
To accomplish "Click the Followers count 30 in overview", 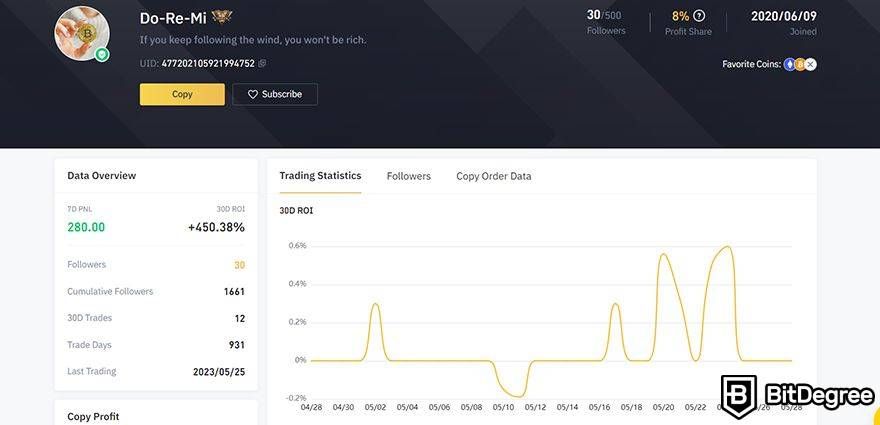I will click(x=240, y=265).
